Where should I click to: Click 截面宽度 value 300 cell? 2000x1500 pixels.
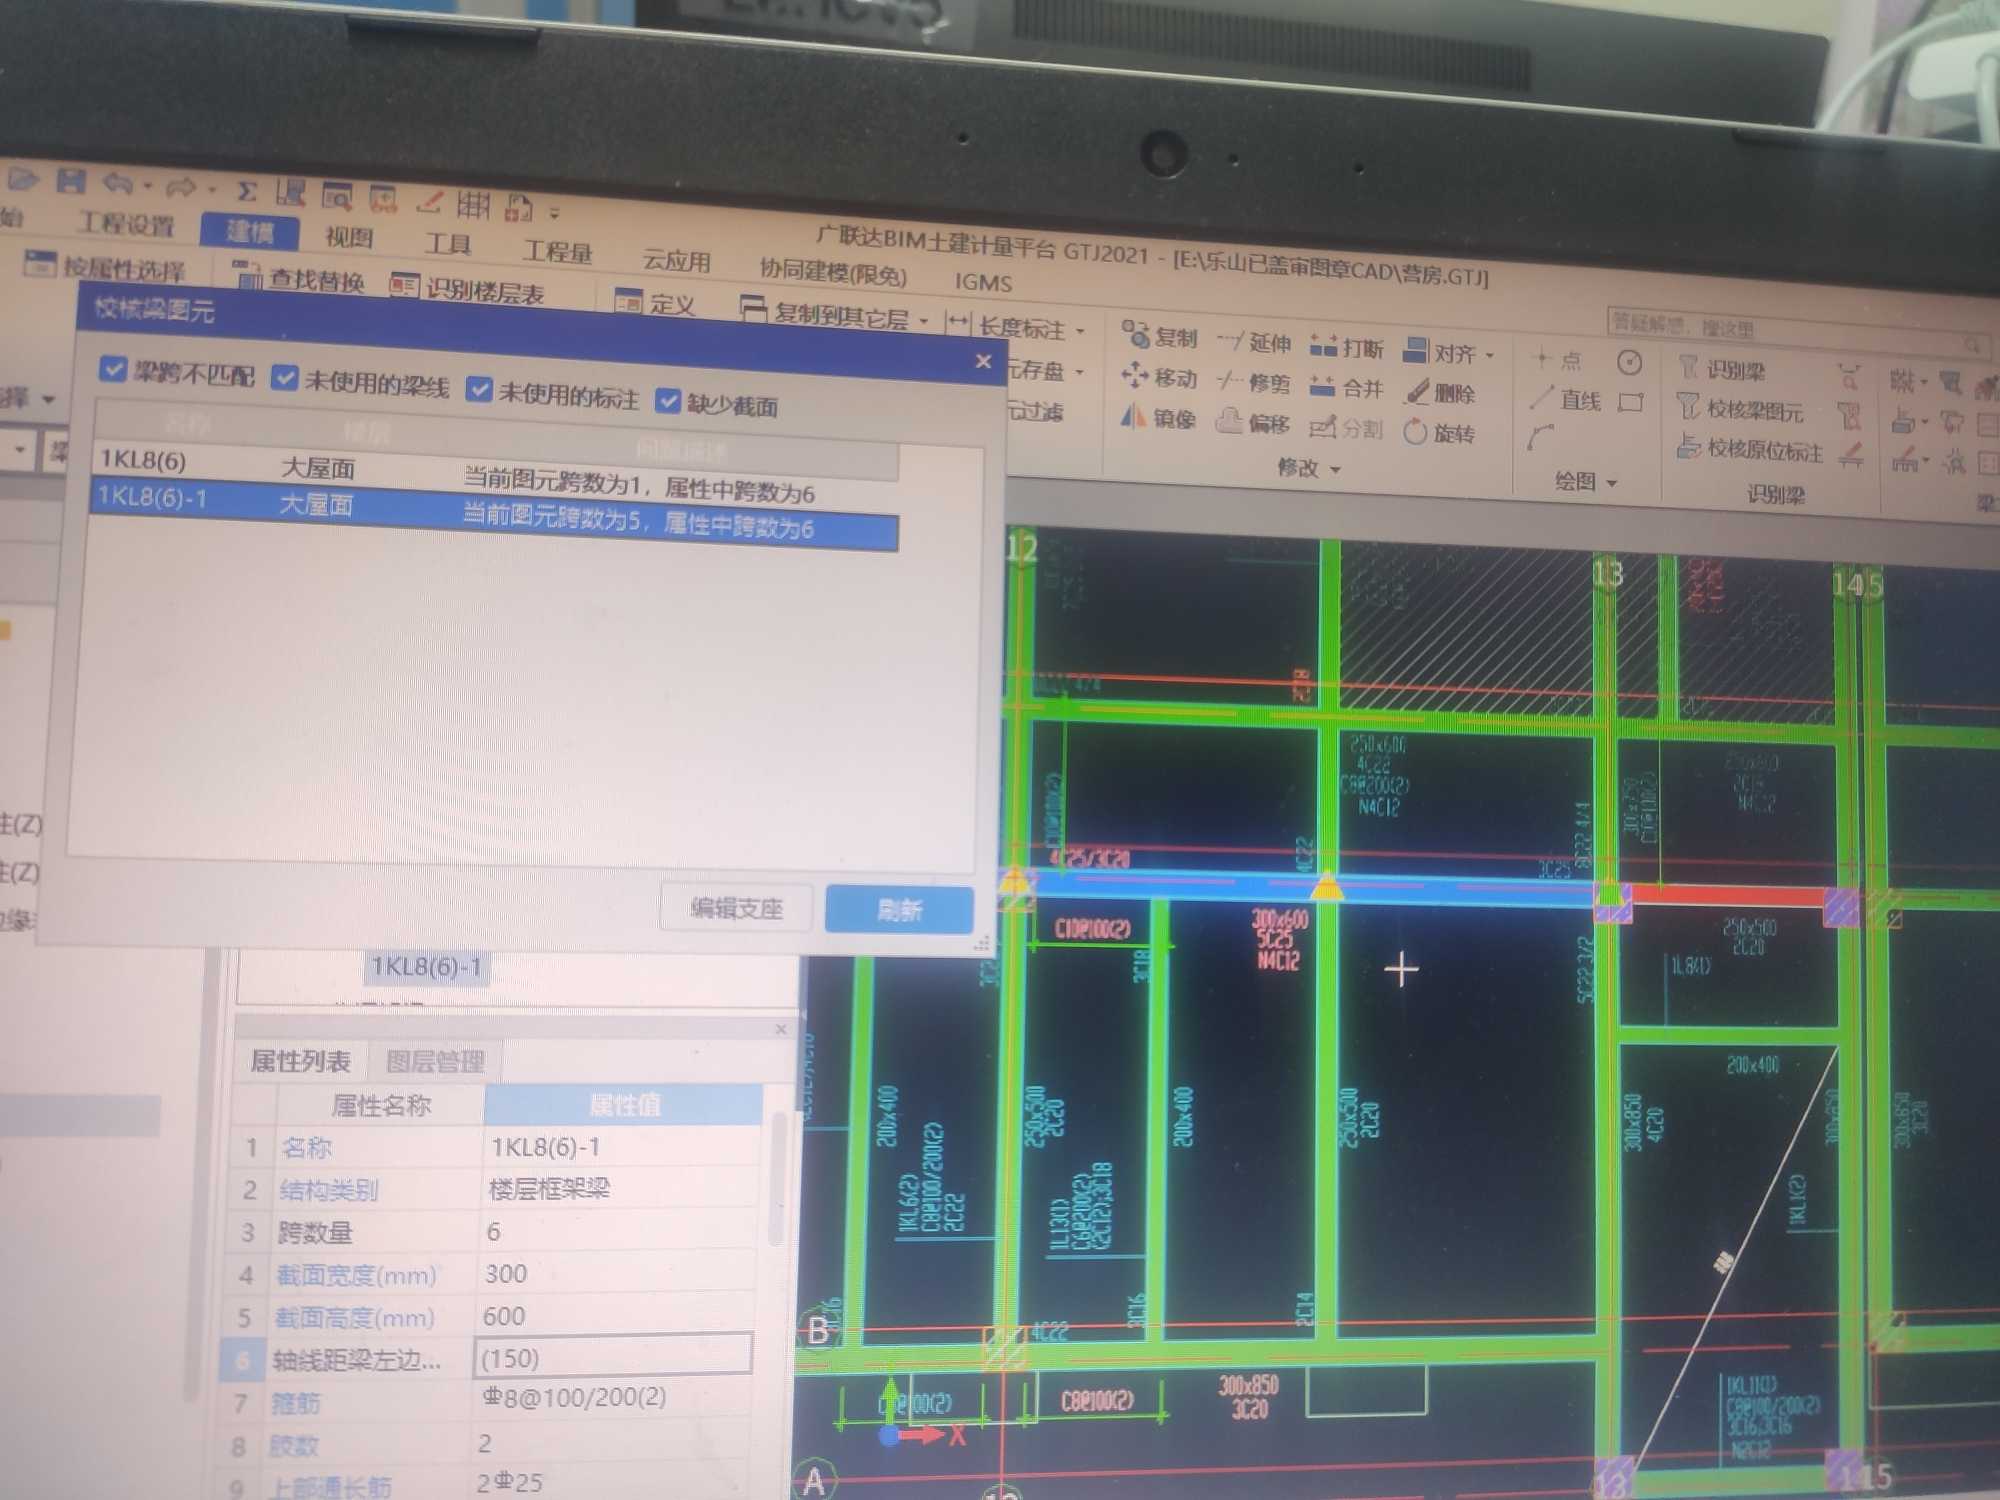618,1273
